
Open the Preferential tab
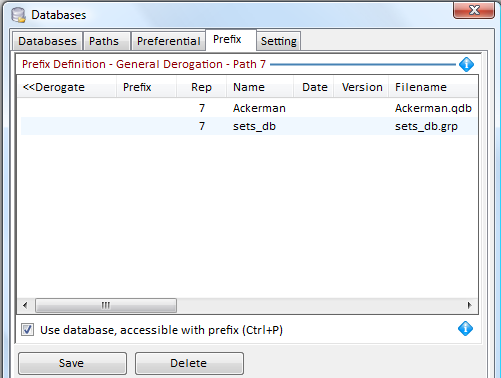coord(168,41)
